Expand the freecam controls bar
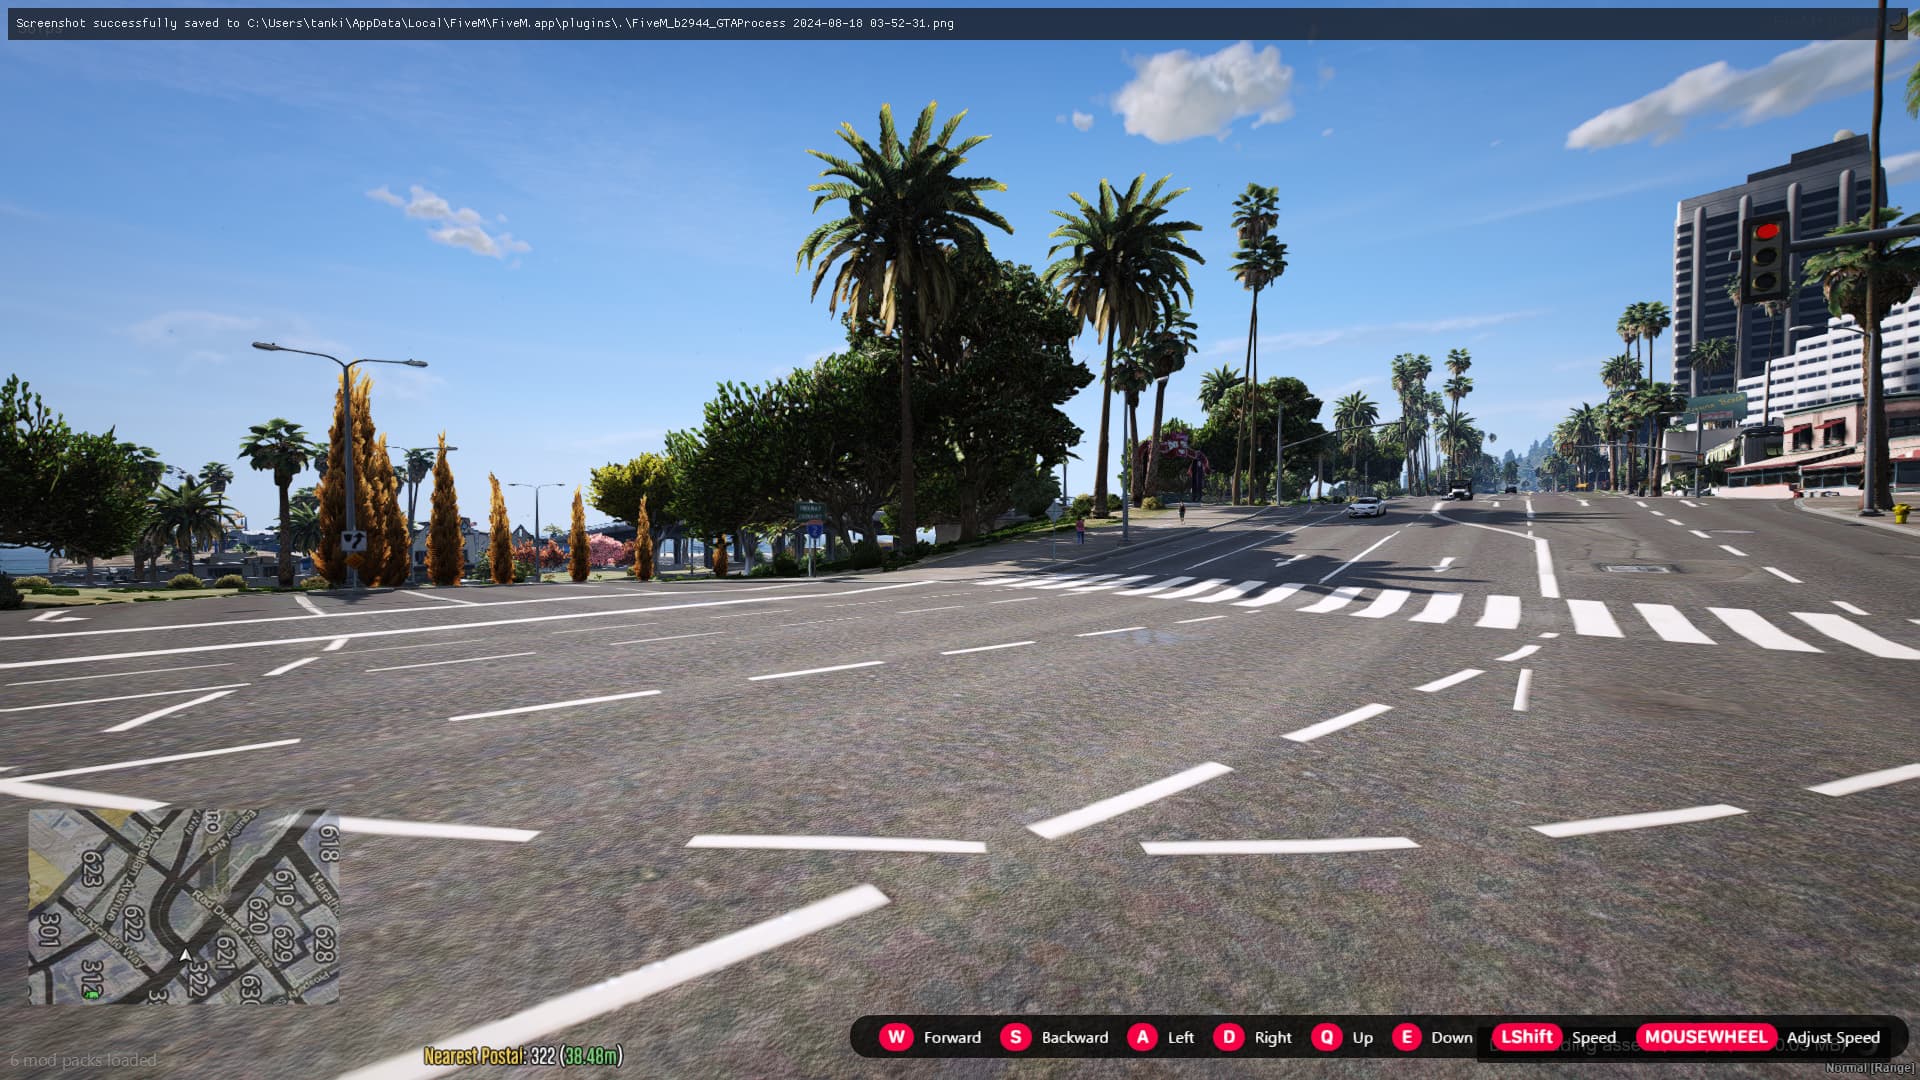This screenshot has height=1080, width=1920. [x=1380, y=1038]
